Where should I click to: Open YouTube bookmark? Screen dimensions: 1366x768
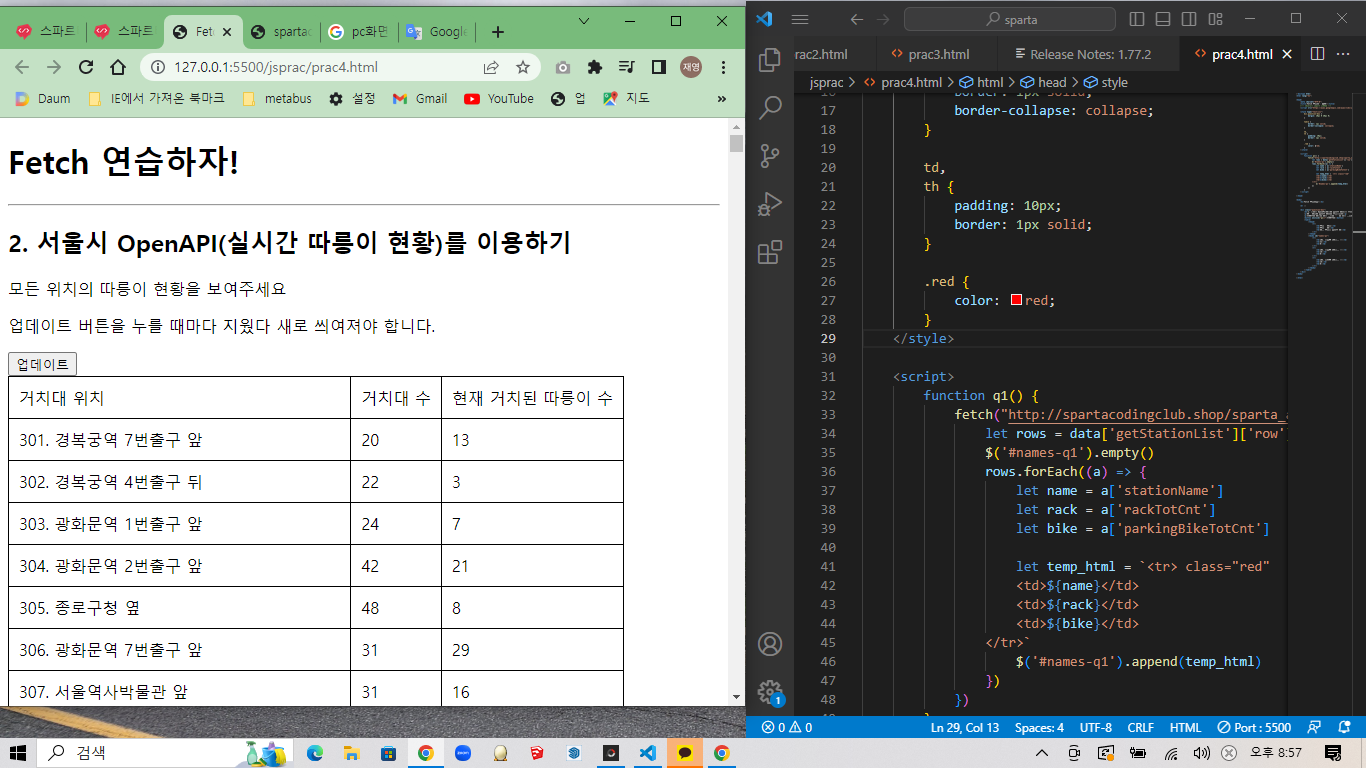[499, 98]
